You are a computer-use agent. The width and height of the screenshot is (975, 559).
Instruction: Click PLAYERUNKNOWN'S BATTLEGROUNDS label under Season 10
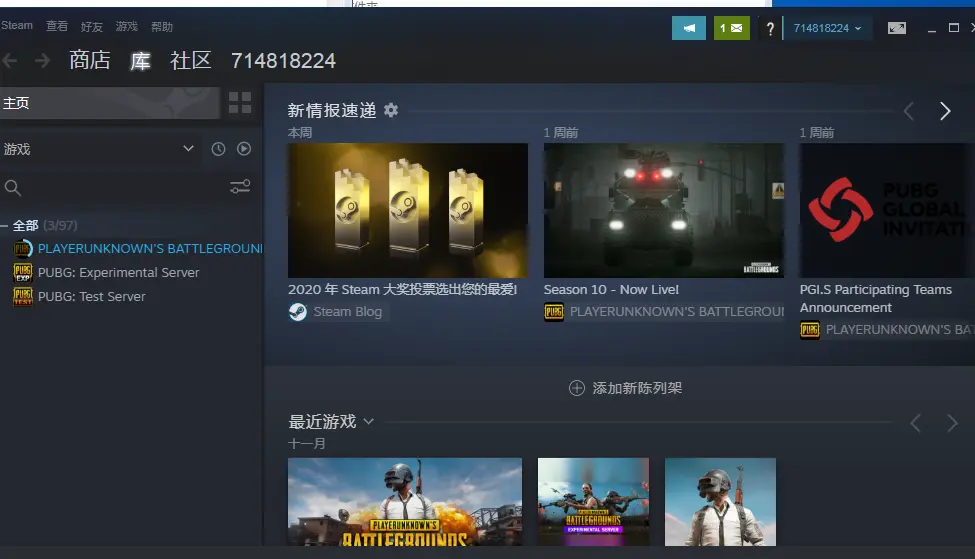tap(677, 312)
